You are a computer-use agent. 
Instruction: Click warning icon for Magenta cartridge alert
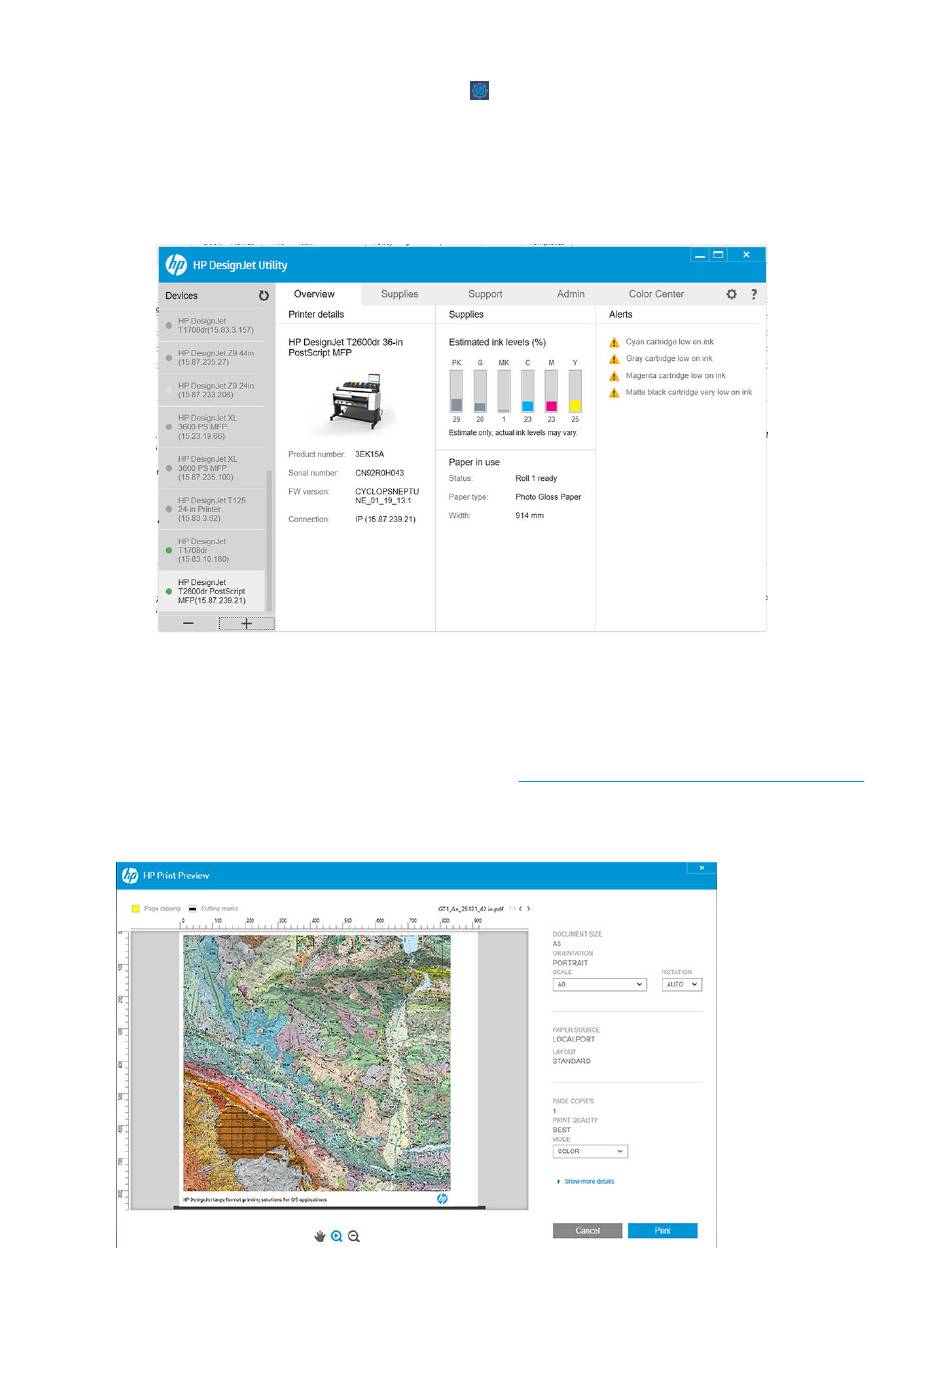(x=614, y=376)
